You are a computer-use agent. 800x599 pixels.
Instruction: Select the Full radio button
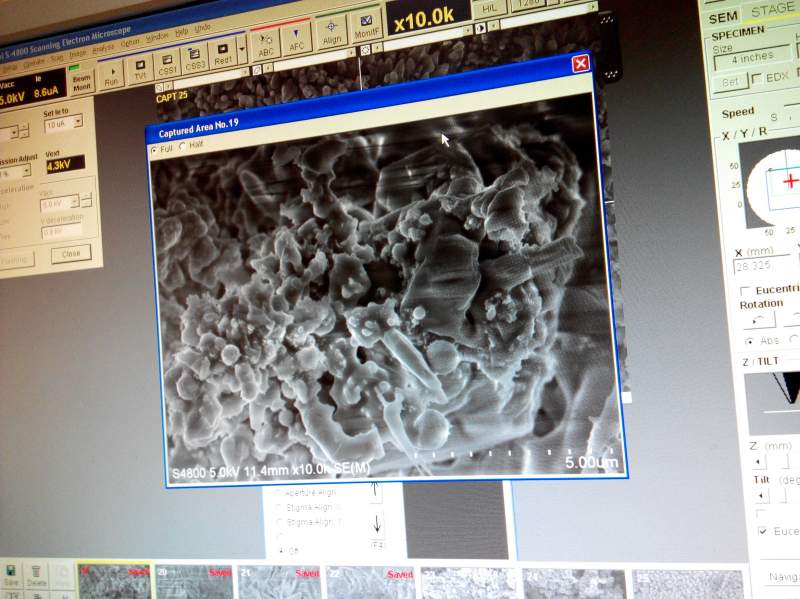154,151
